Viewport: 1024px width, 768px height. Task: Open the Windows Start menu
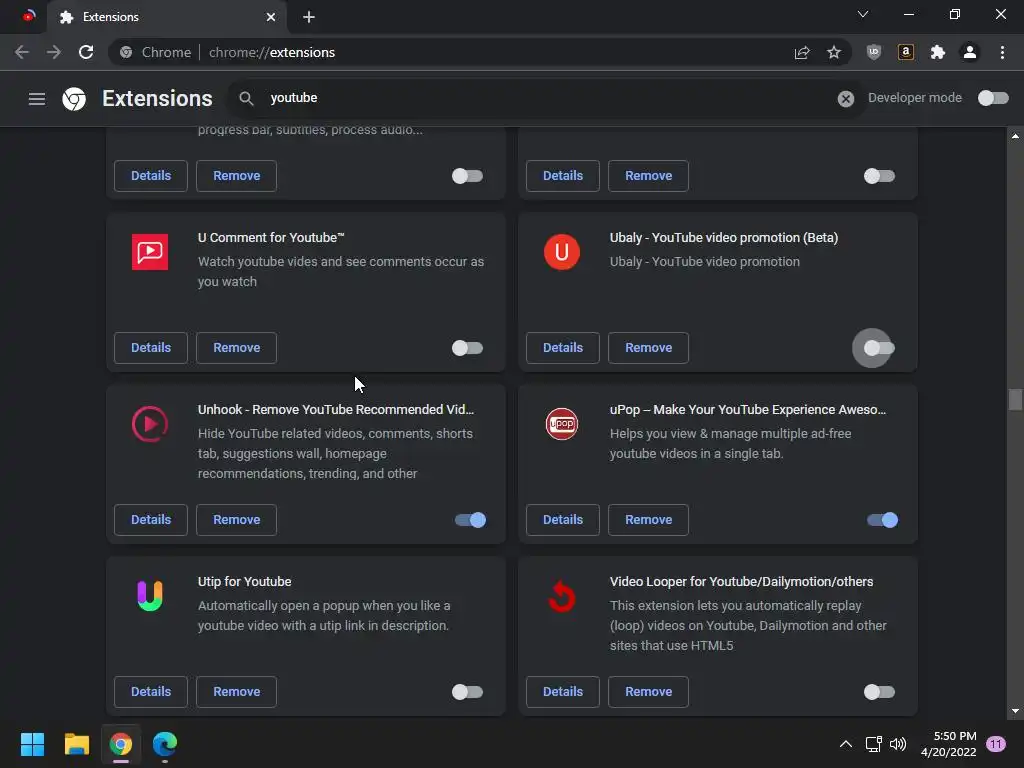[x=32, y=744]
